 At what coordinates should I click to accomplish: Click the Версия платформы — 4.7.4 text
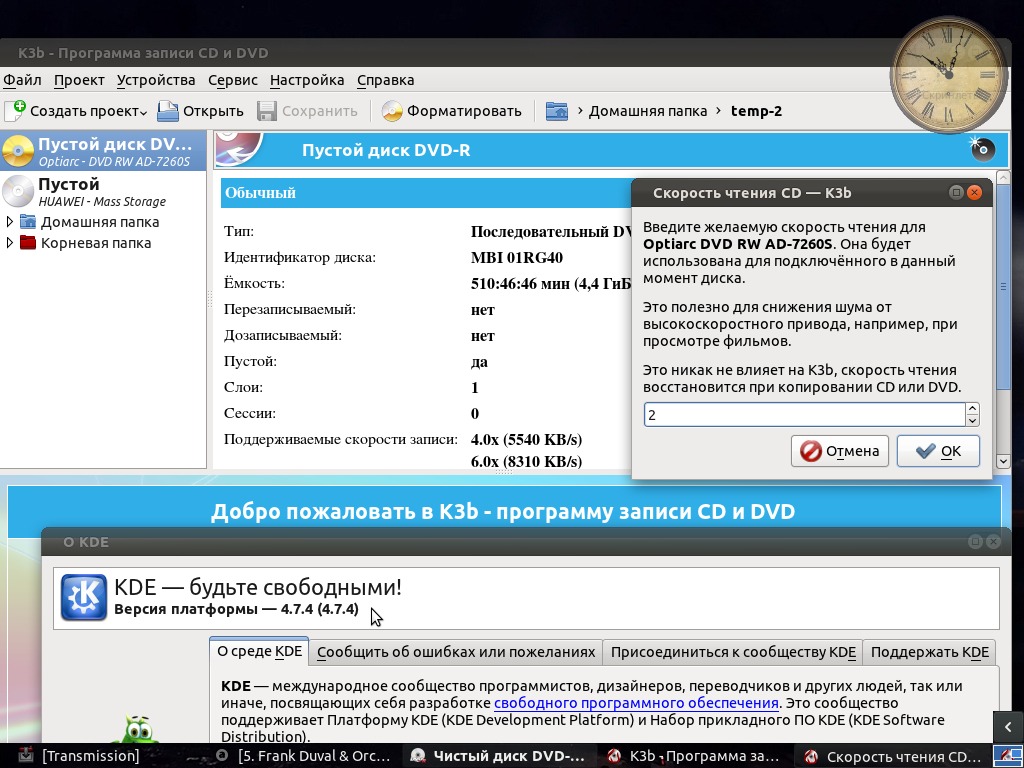click(x=236, y=609)
